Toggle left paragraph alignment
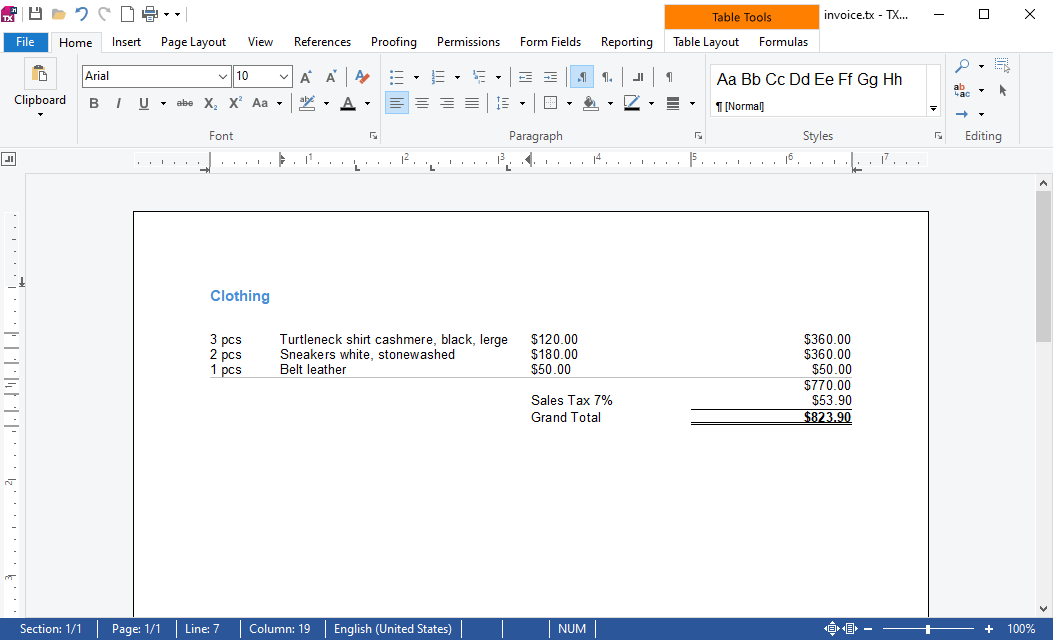The width and height of the screenshot is (1053, 640). point(397,103)
